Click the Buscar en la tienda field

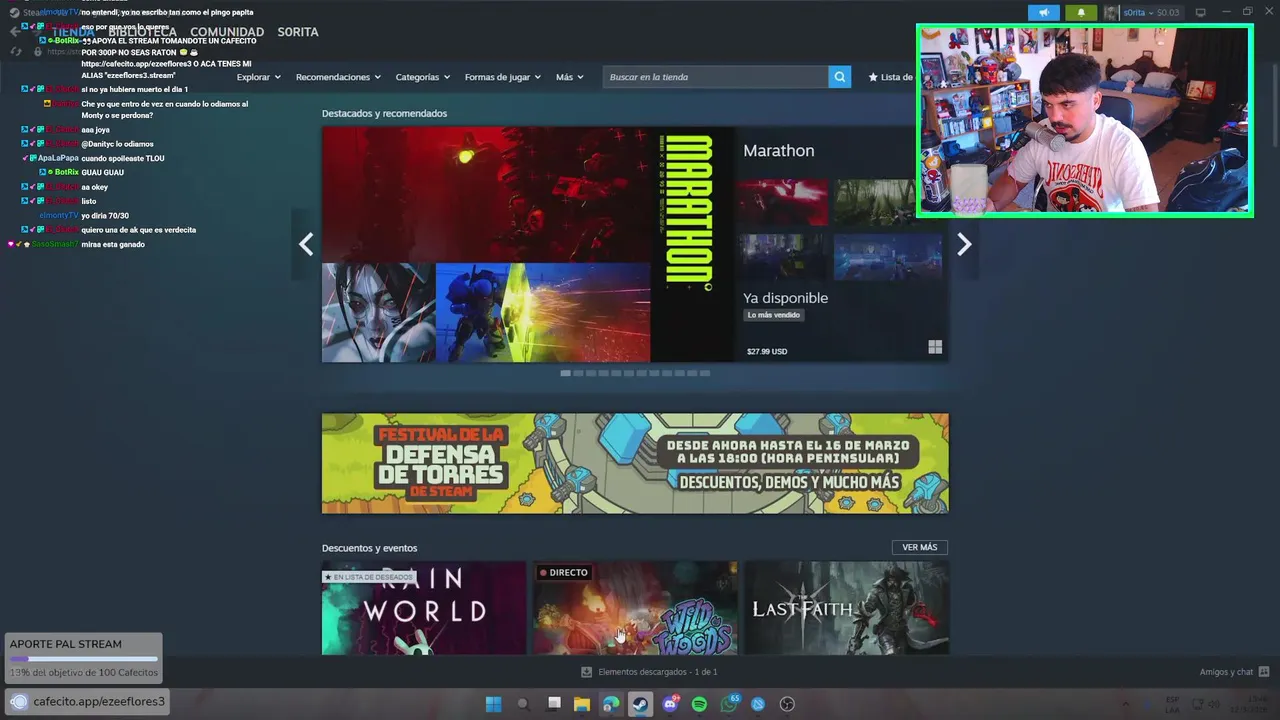click(716, 77)
